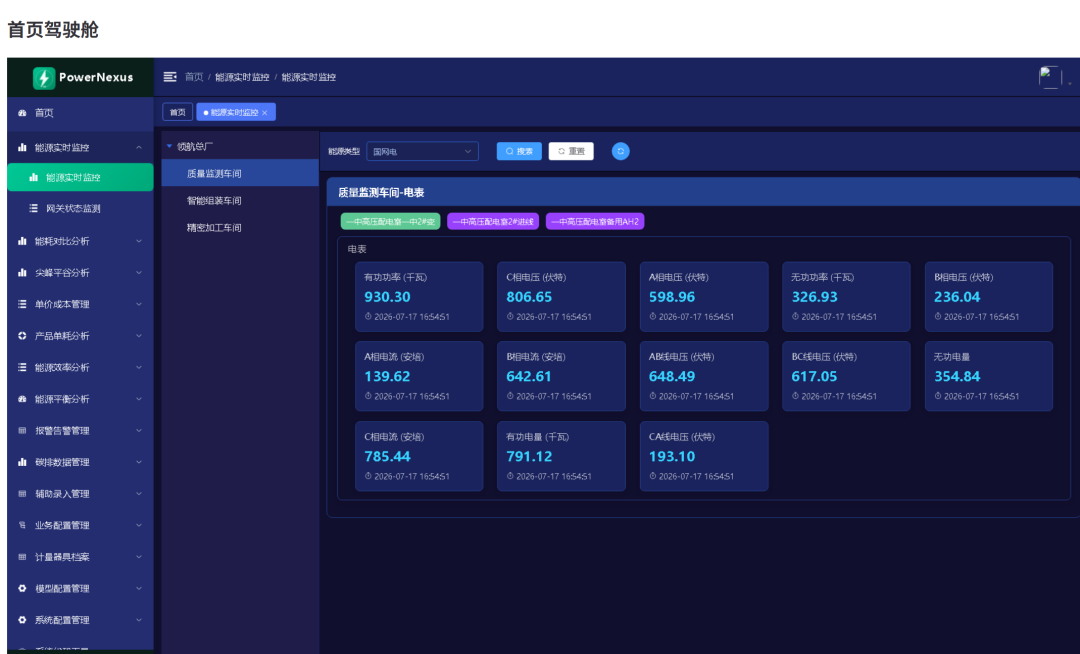Switch to the 首页 page tab

[178, 112]
